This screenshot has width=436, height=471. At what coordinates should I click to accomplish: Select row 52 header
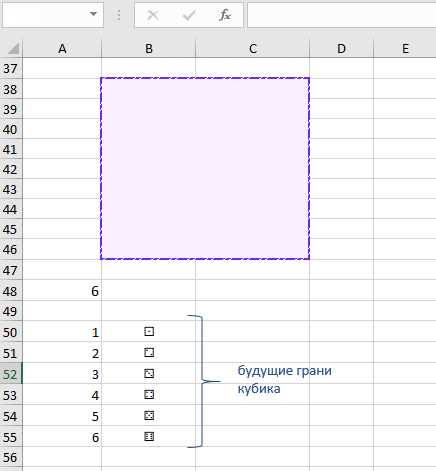pyautogui.click(x=11, y=374)
